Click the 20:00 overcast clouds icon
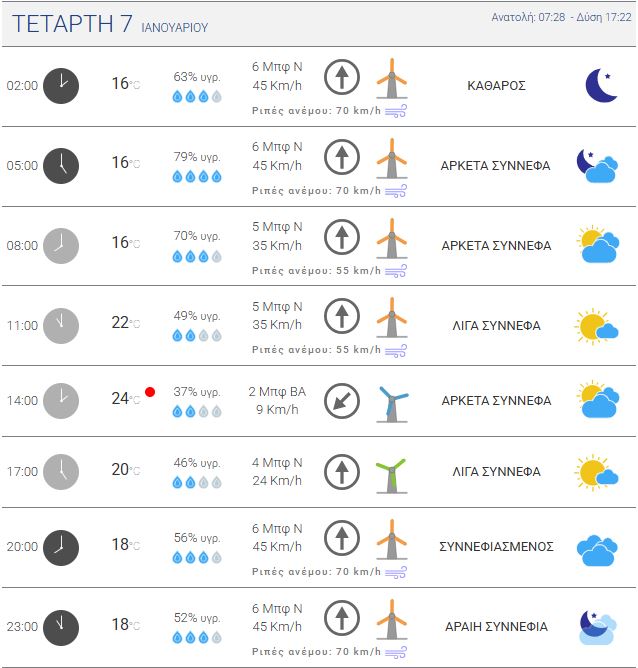This screenshot has height=668, width=638. [x=597, y=547]
